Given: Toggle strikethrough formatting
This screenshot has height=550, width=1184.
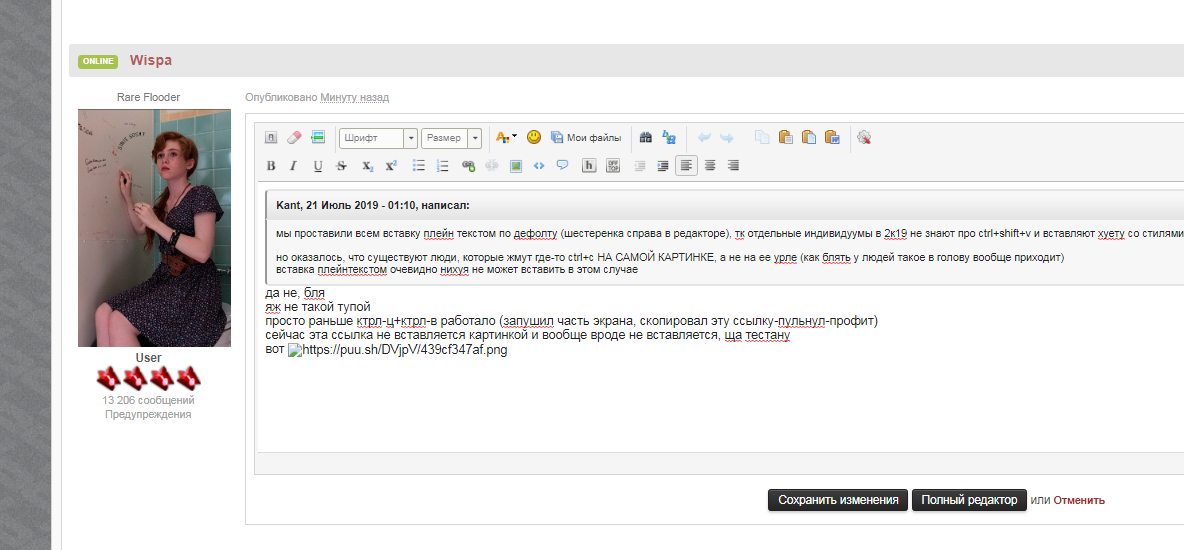Looking at the screenshot, I should [341, 165].
